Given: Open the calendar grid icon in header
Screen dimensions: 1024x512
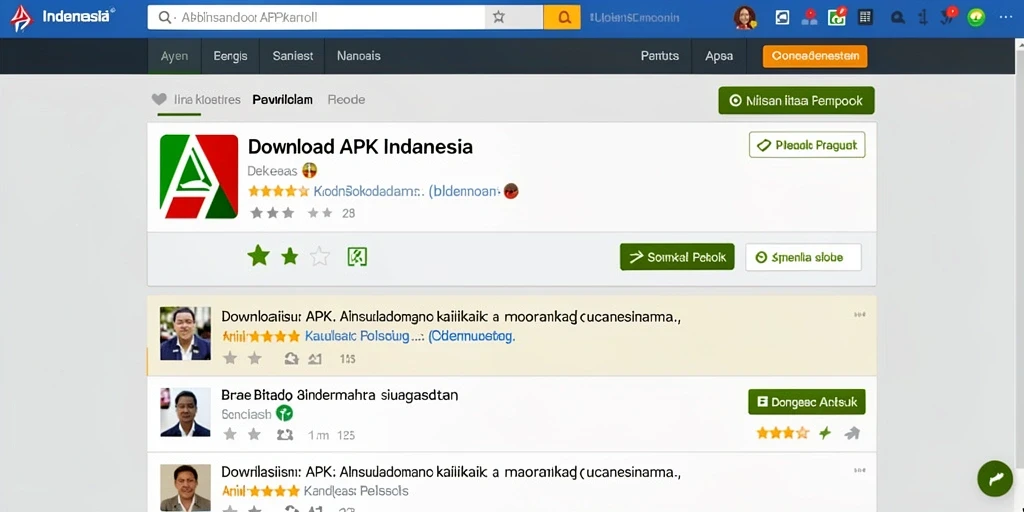Looking at the screenshot, I should 865,18.
